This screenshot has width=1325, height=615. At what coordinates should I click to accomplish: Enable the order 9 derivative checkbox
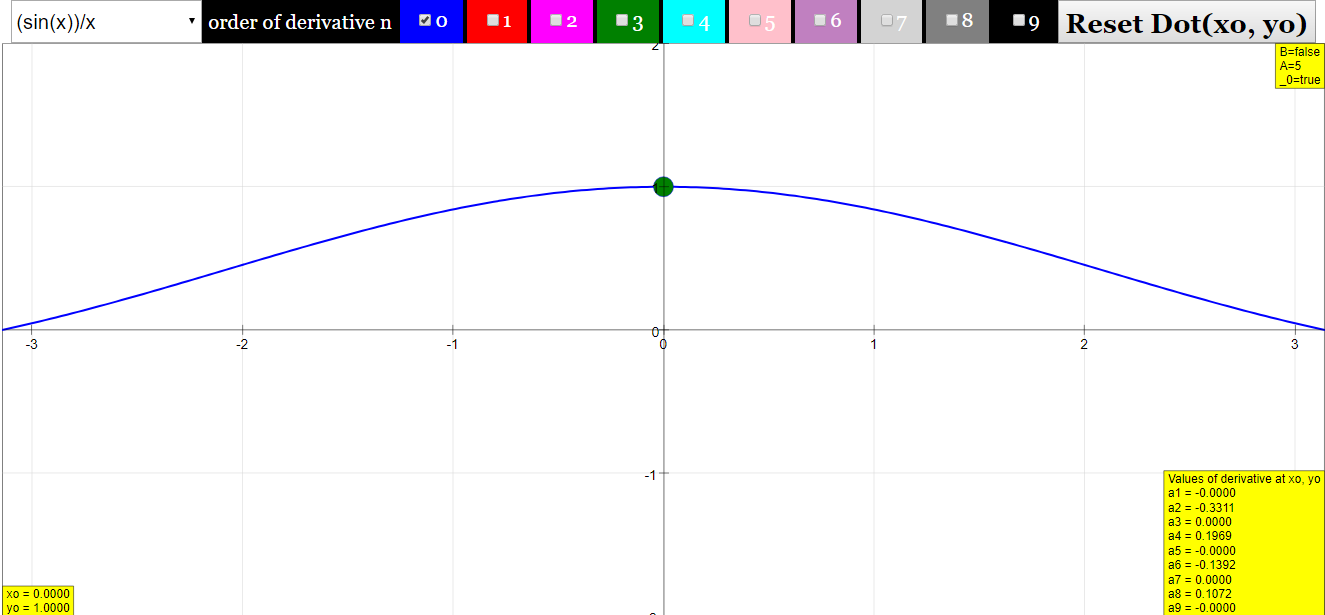[x=1019, y=20]
